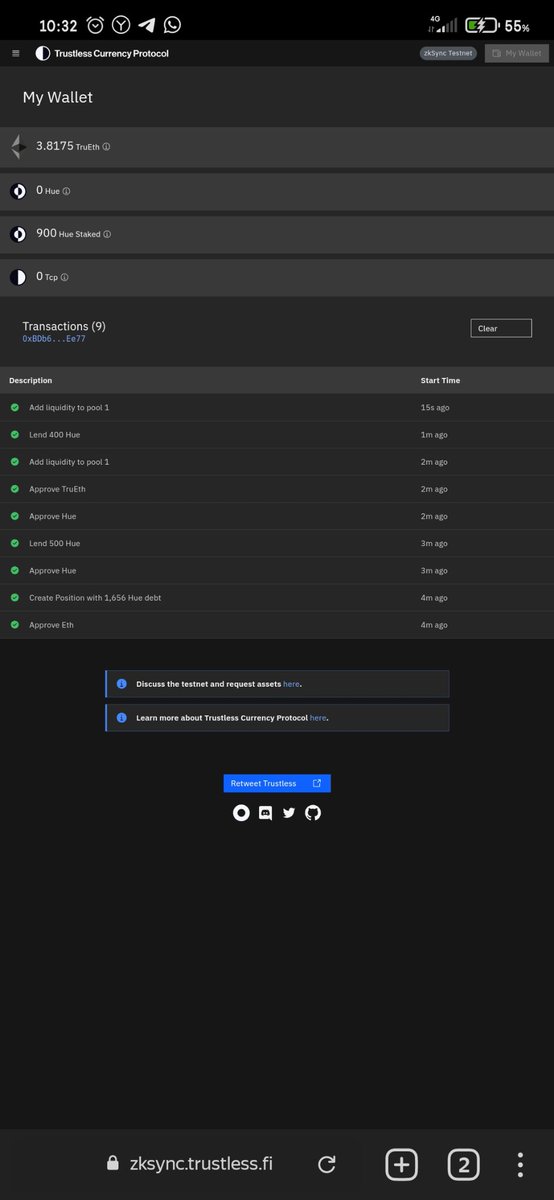Open a new browser tab with plus icon
Image resolution: width=554 pixels, height=1200 pixels.
401,1164
